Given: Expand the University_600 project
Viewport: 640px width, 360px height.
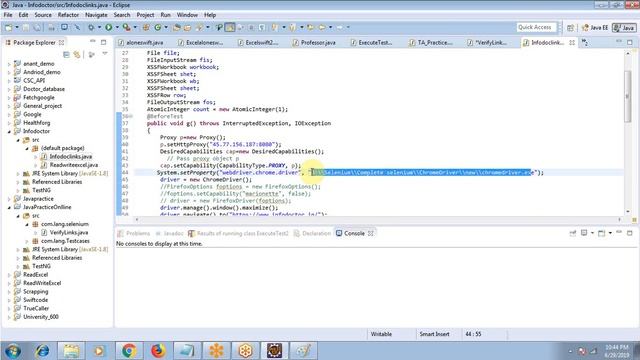Looking at the screenshot, I should [x=9, y=317].
